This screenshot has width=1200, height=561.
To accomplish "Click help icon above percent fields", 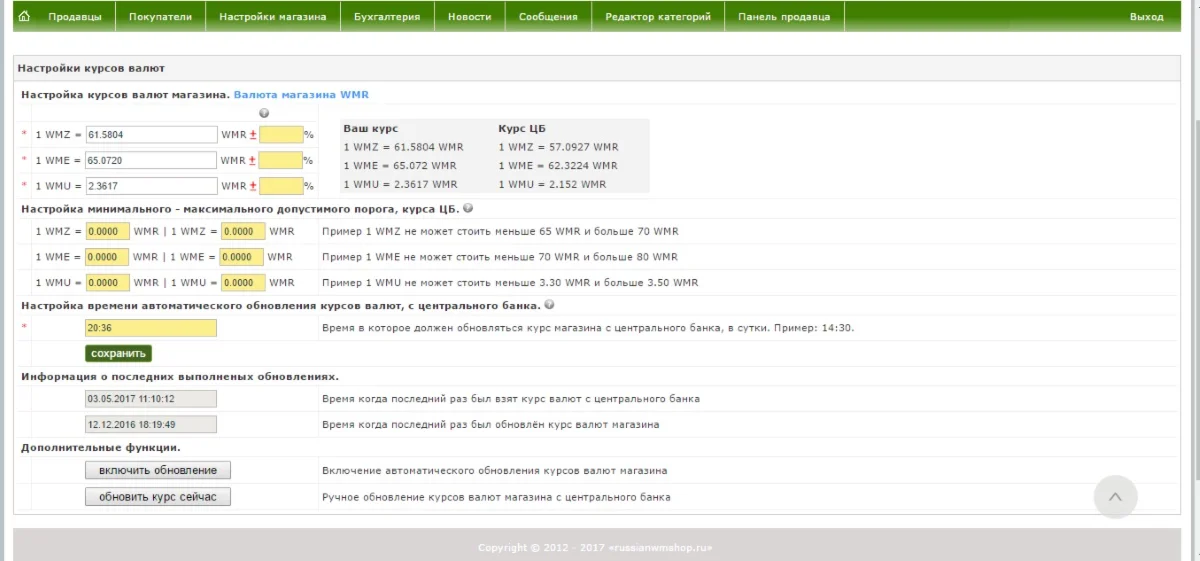I will pos(264,113).
